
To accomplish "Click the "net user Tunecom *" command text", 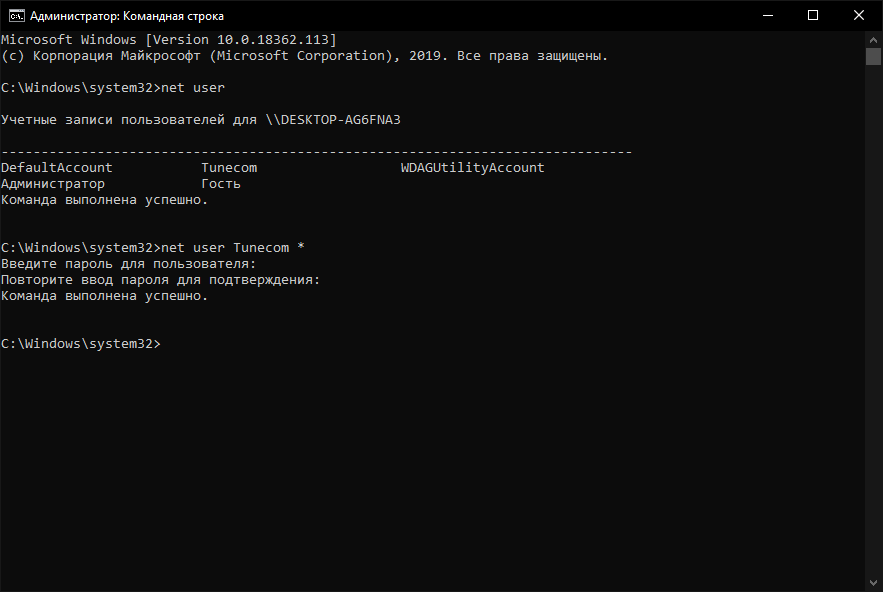I will click(232, 248).
